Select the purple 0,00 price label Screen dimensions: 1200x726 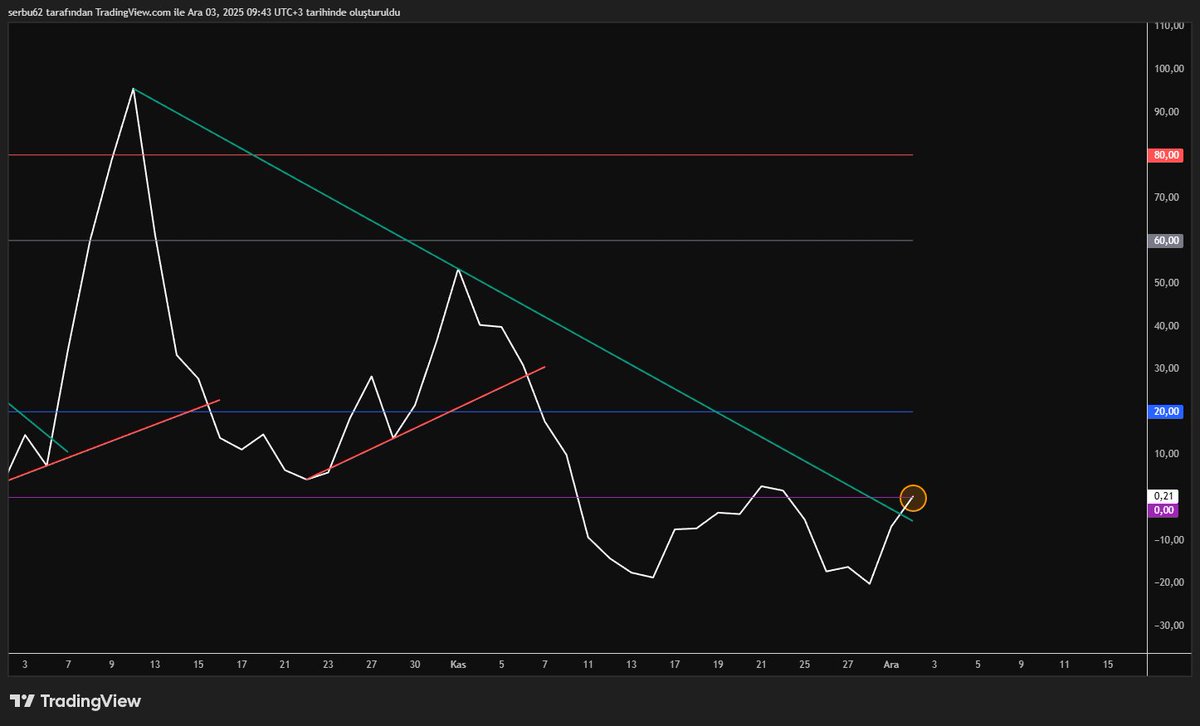(1164, 510)
